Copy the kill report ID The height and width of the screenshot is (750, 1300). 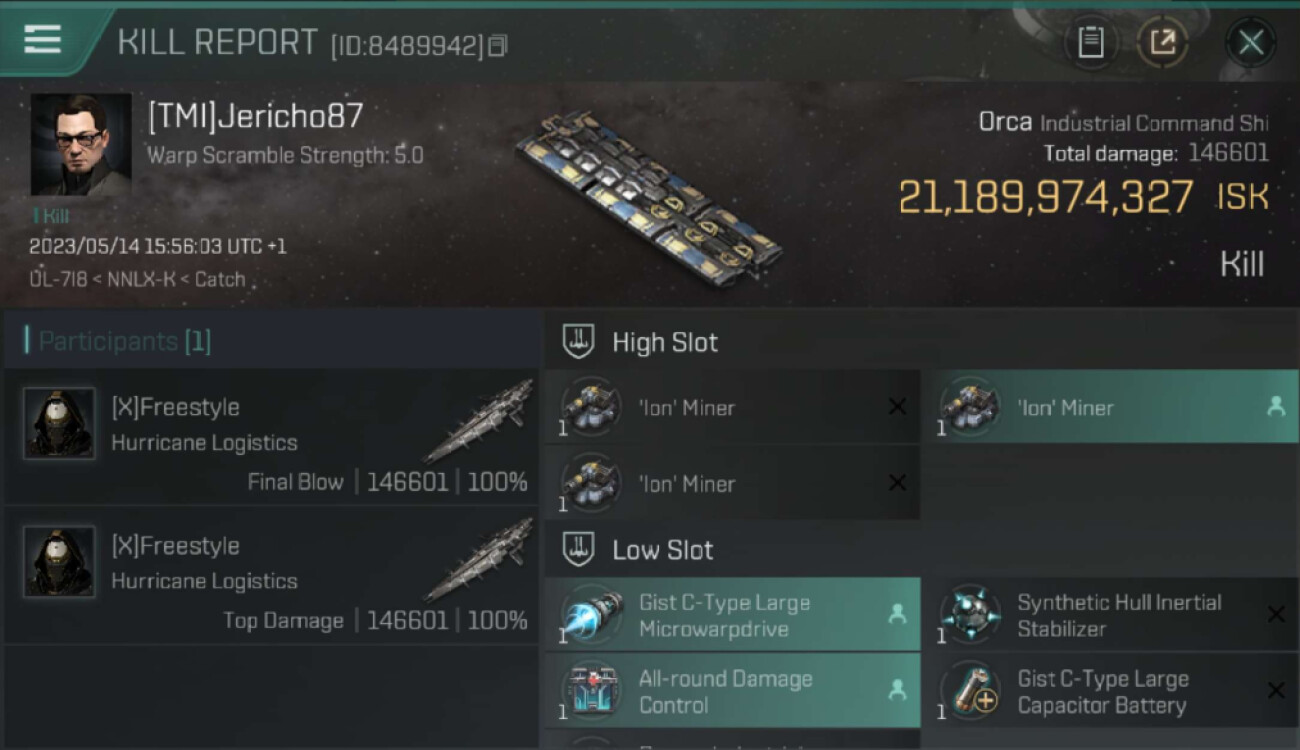point(498,45)
